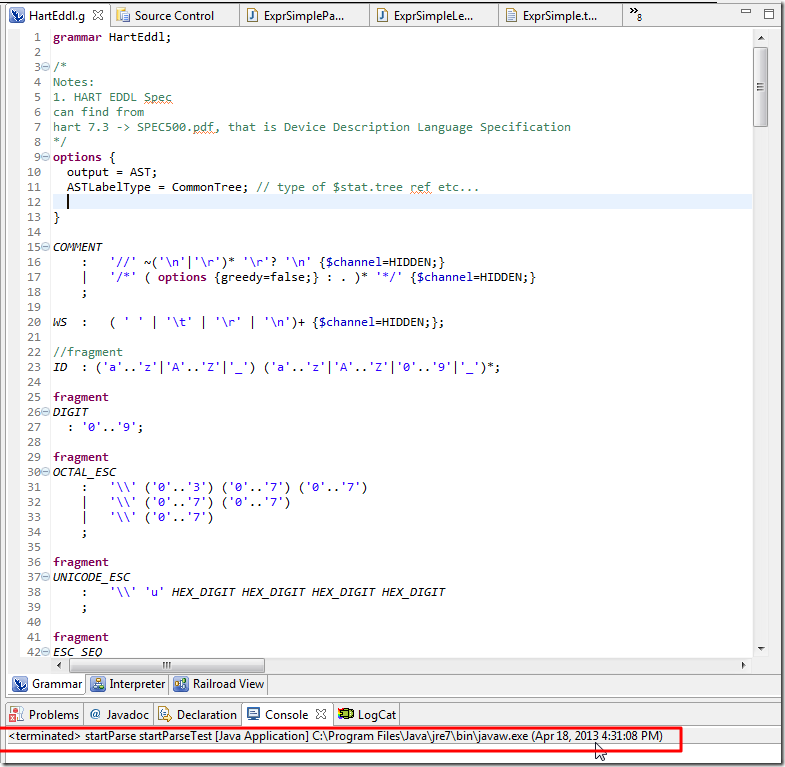The width and height of the screenshot is (785, 767).
Task: Click the underlined 'Spec' word on line 5
Action: click(158, 97)
